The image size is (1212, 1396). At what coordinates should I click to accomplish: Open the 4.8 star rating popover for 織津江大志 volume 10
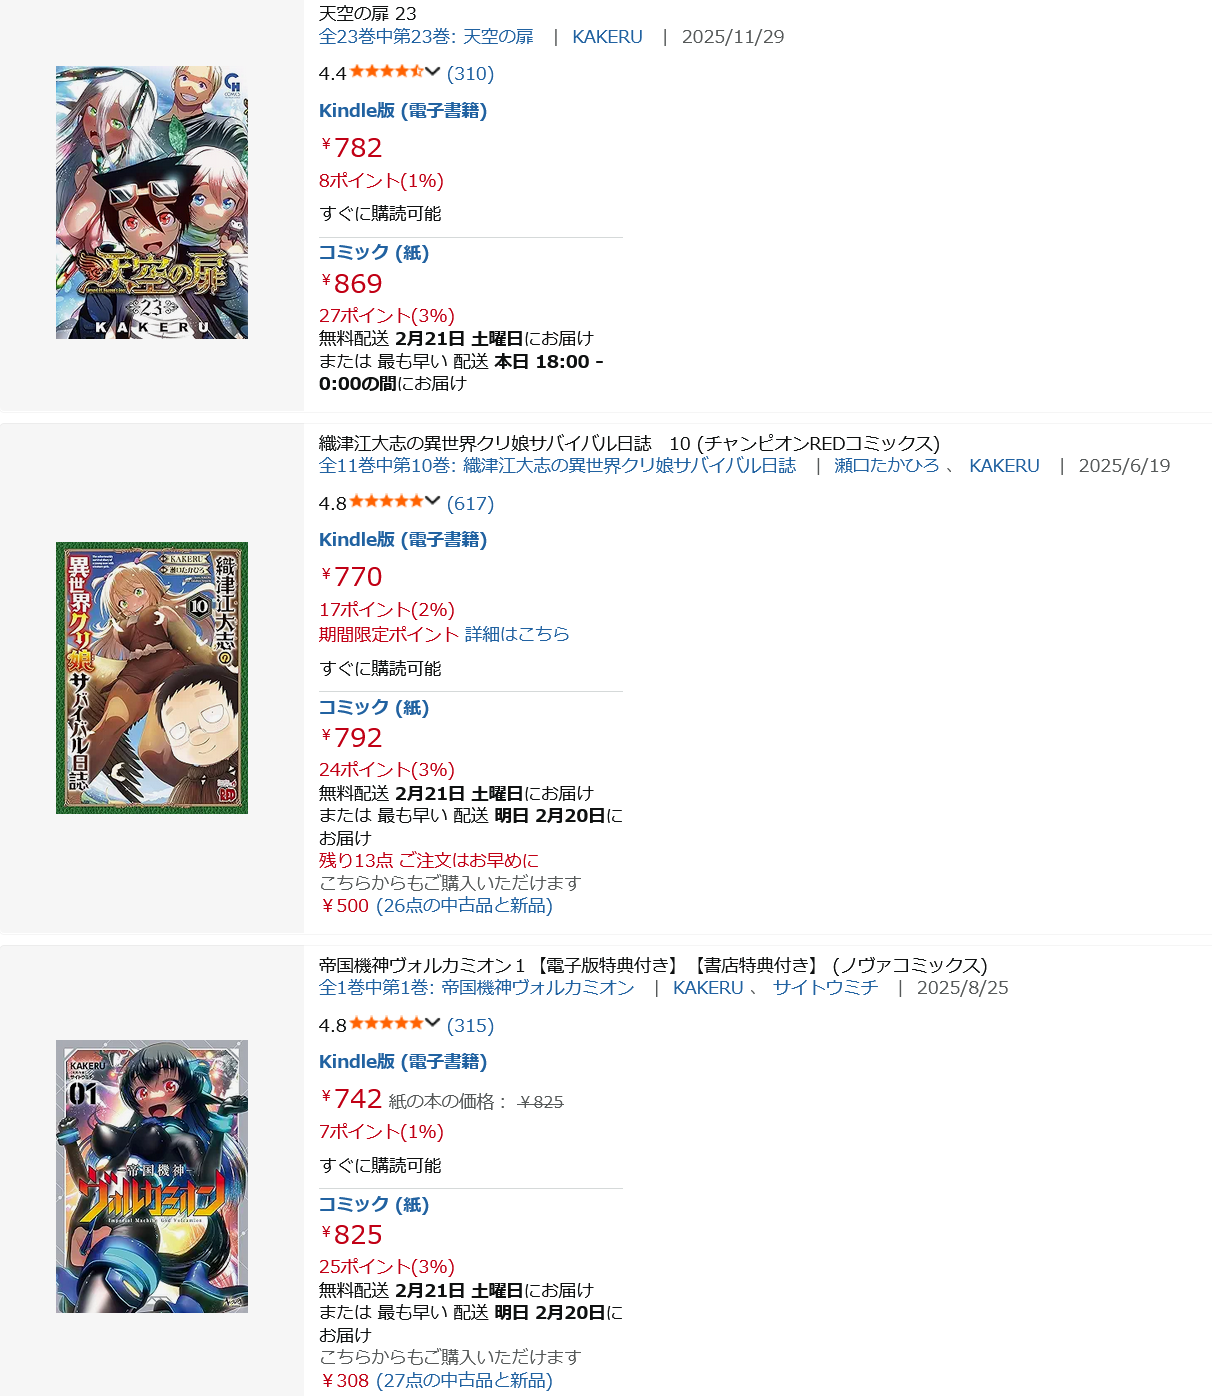coord(386,502)
